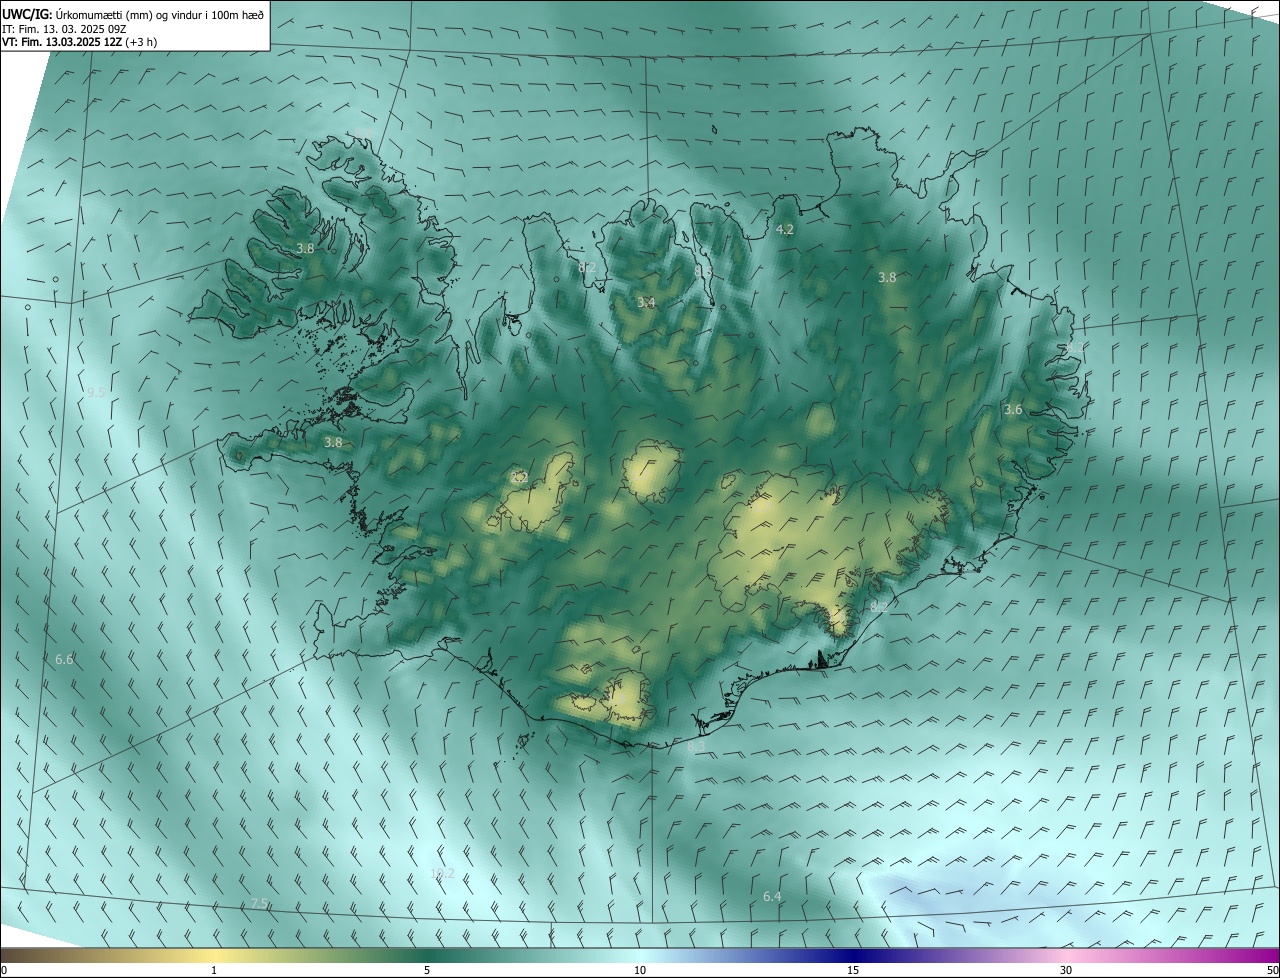
Task: Click the 6.4 value label on the map
Action: tap(772, 897)
